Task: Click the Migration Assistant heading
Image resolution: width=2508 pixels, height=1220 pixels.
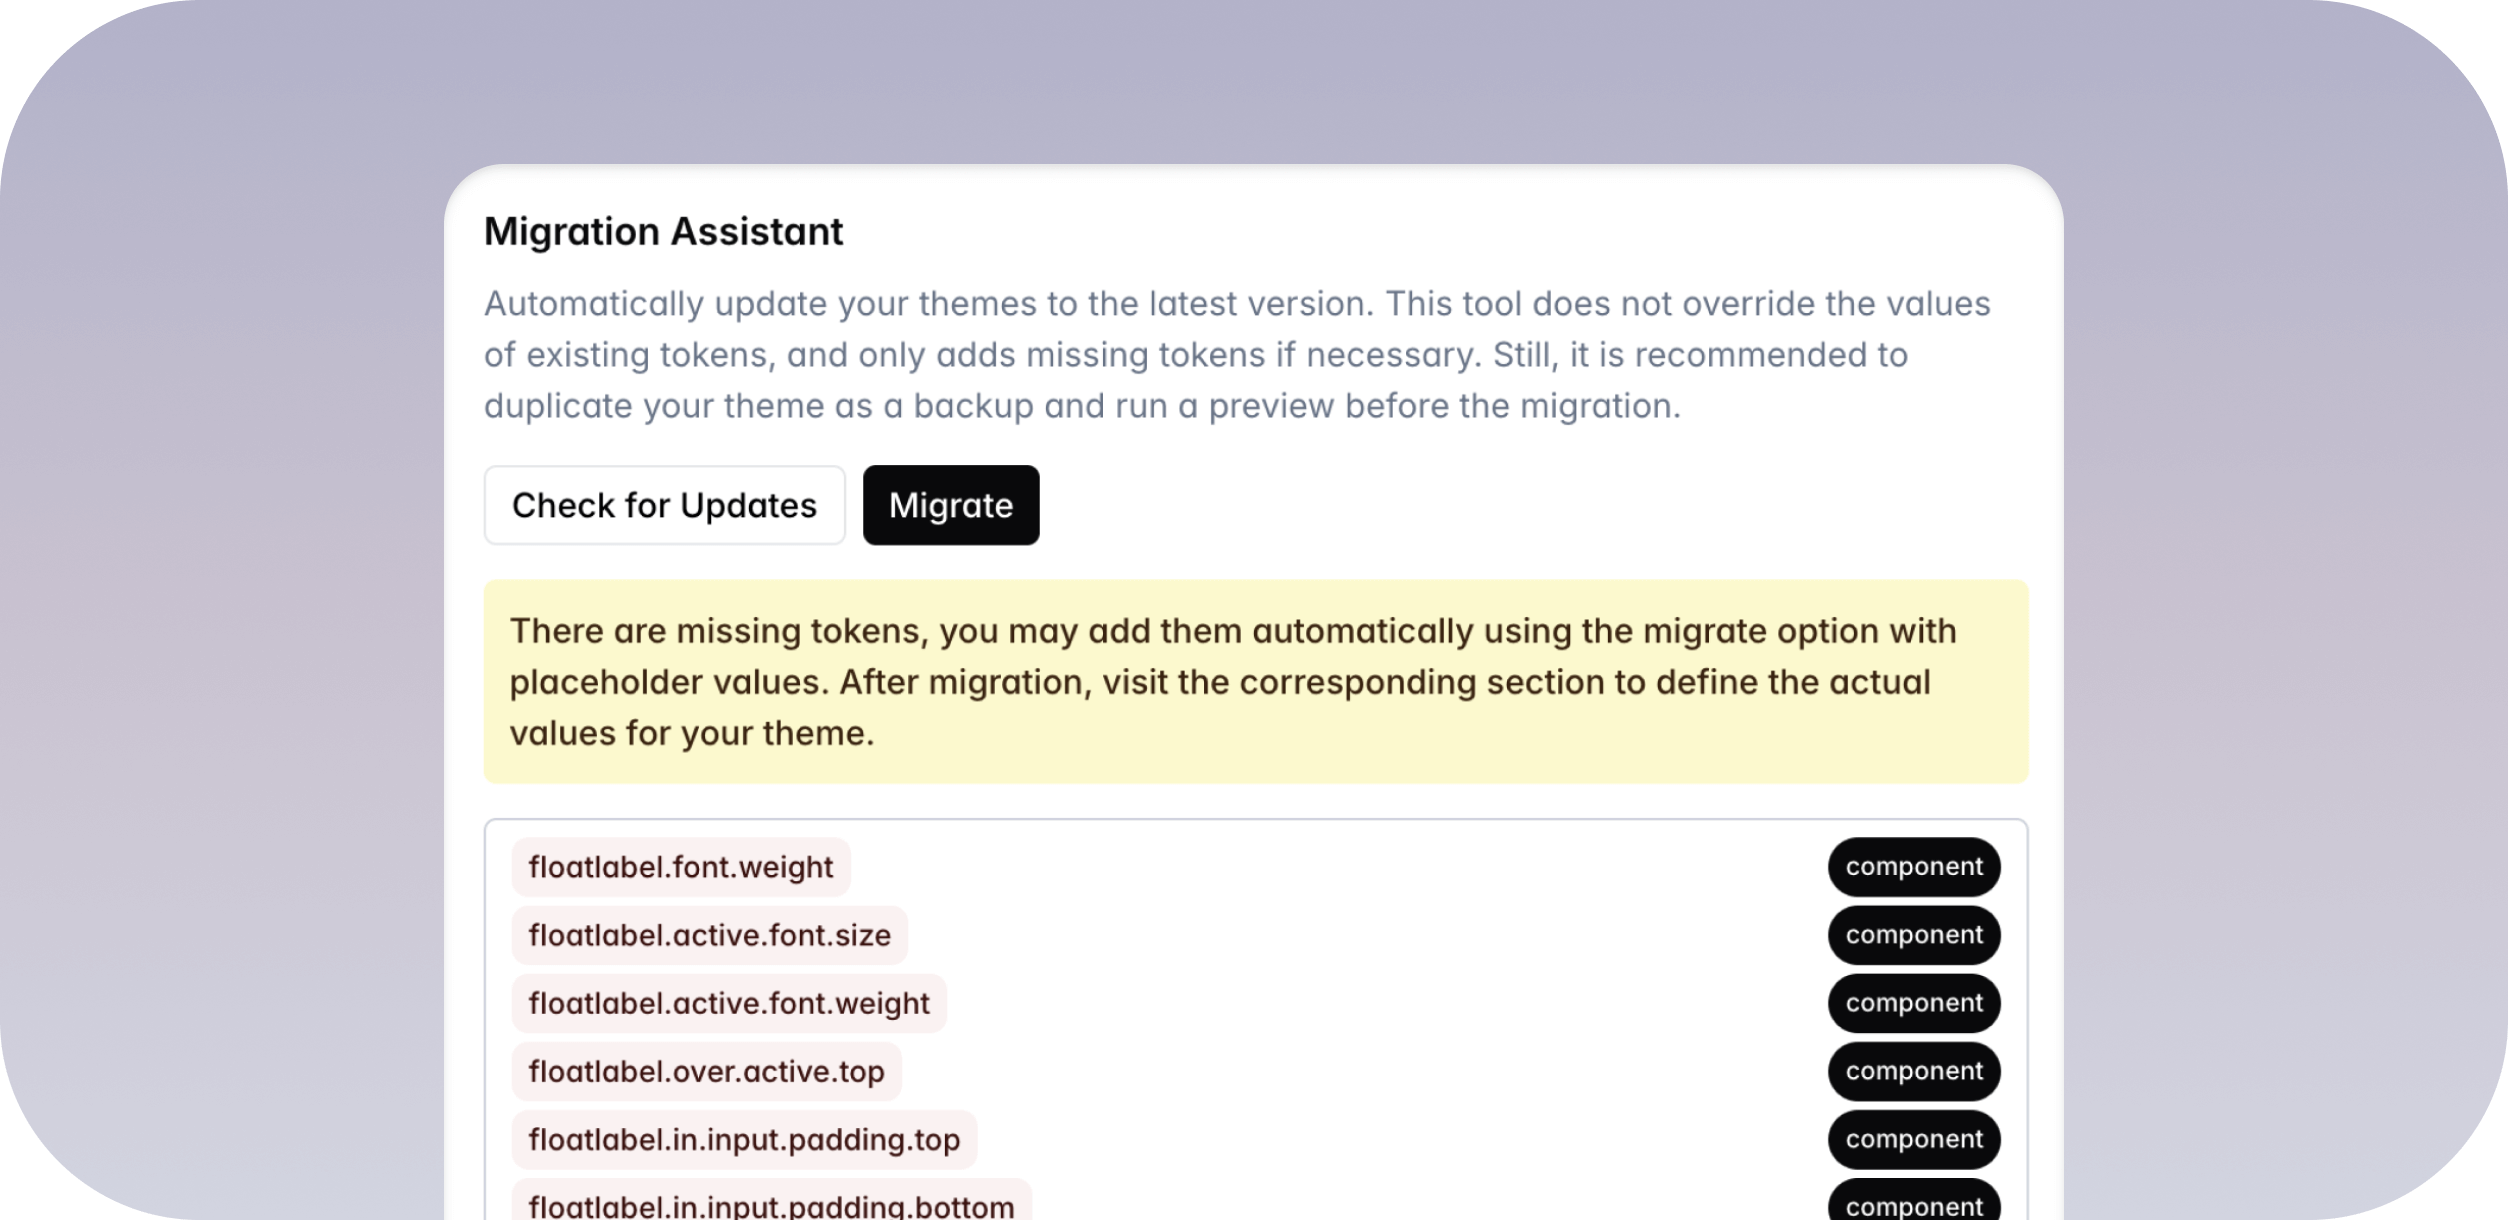Action: pyautogui.click(x=663, y=232)
